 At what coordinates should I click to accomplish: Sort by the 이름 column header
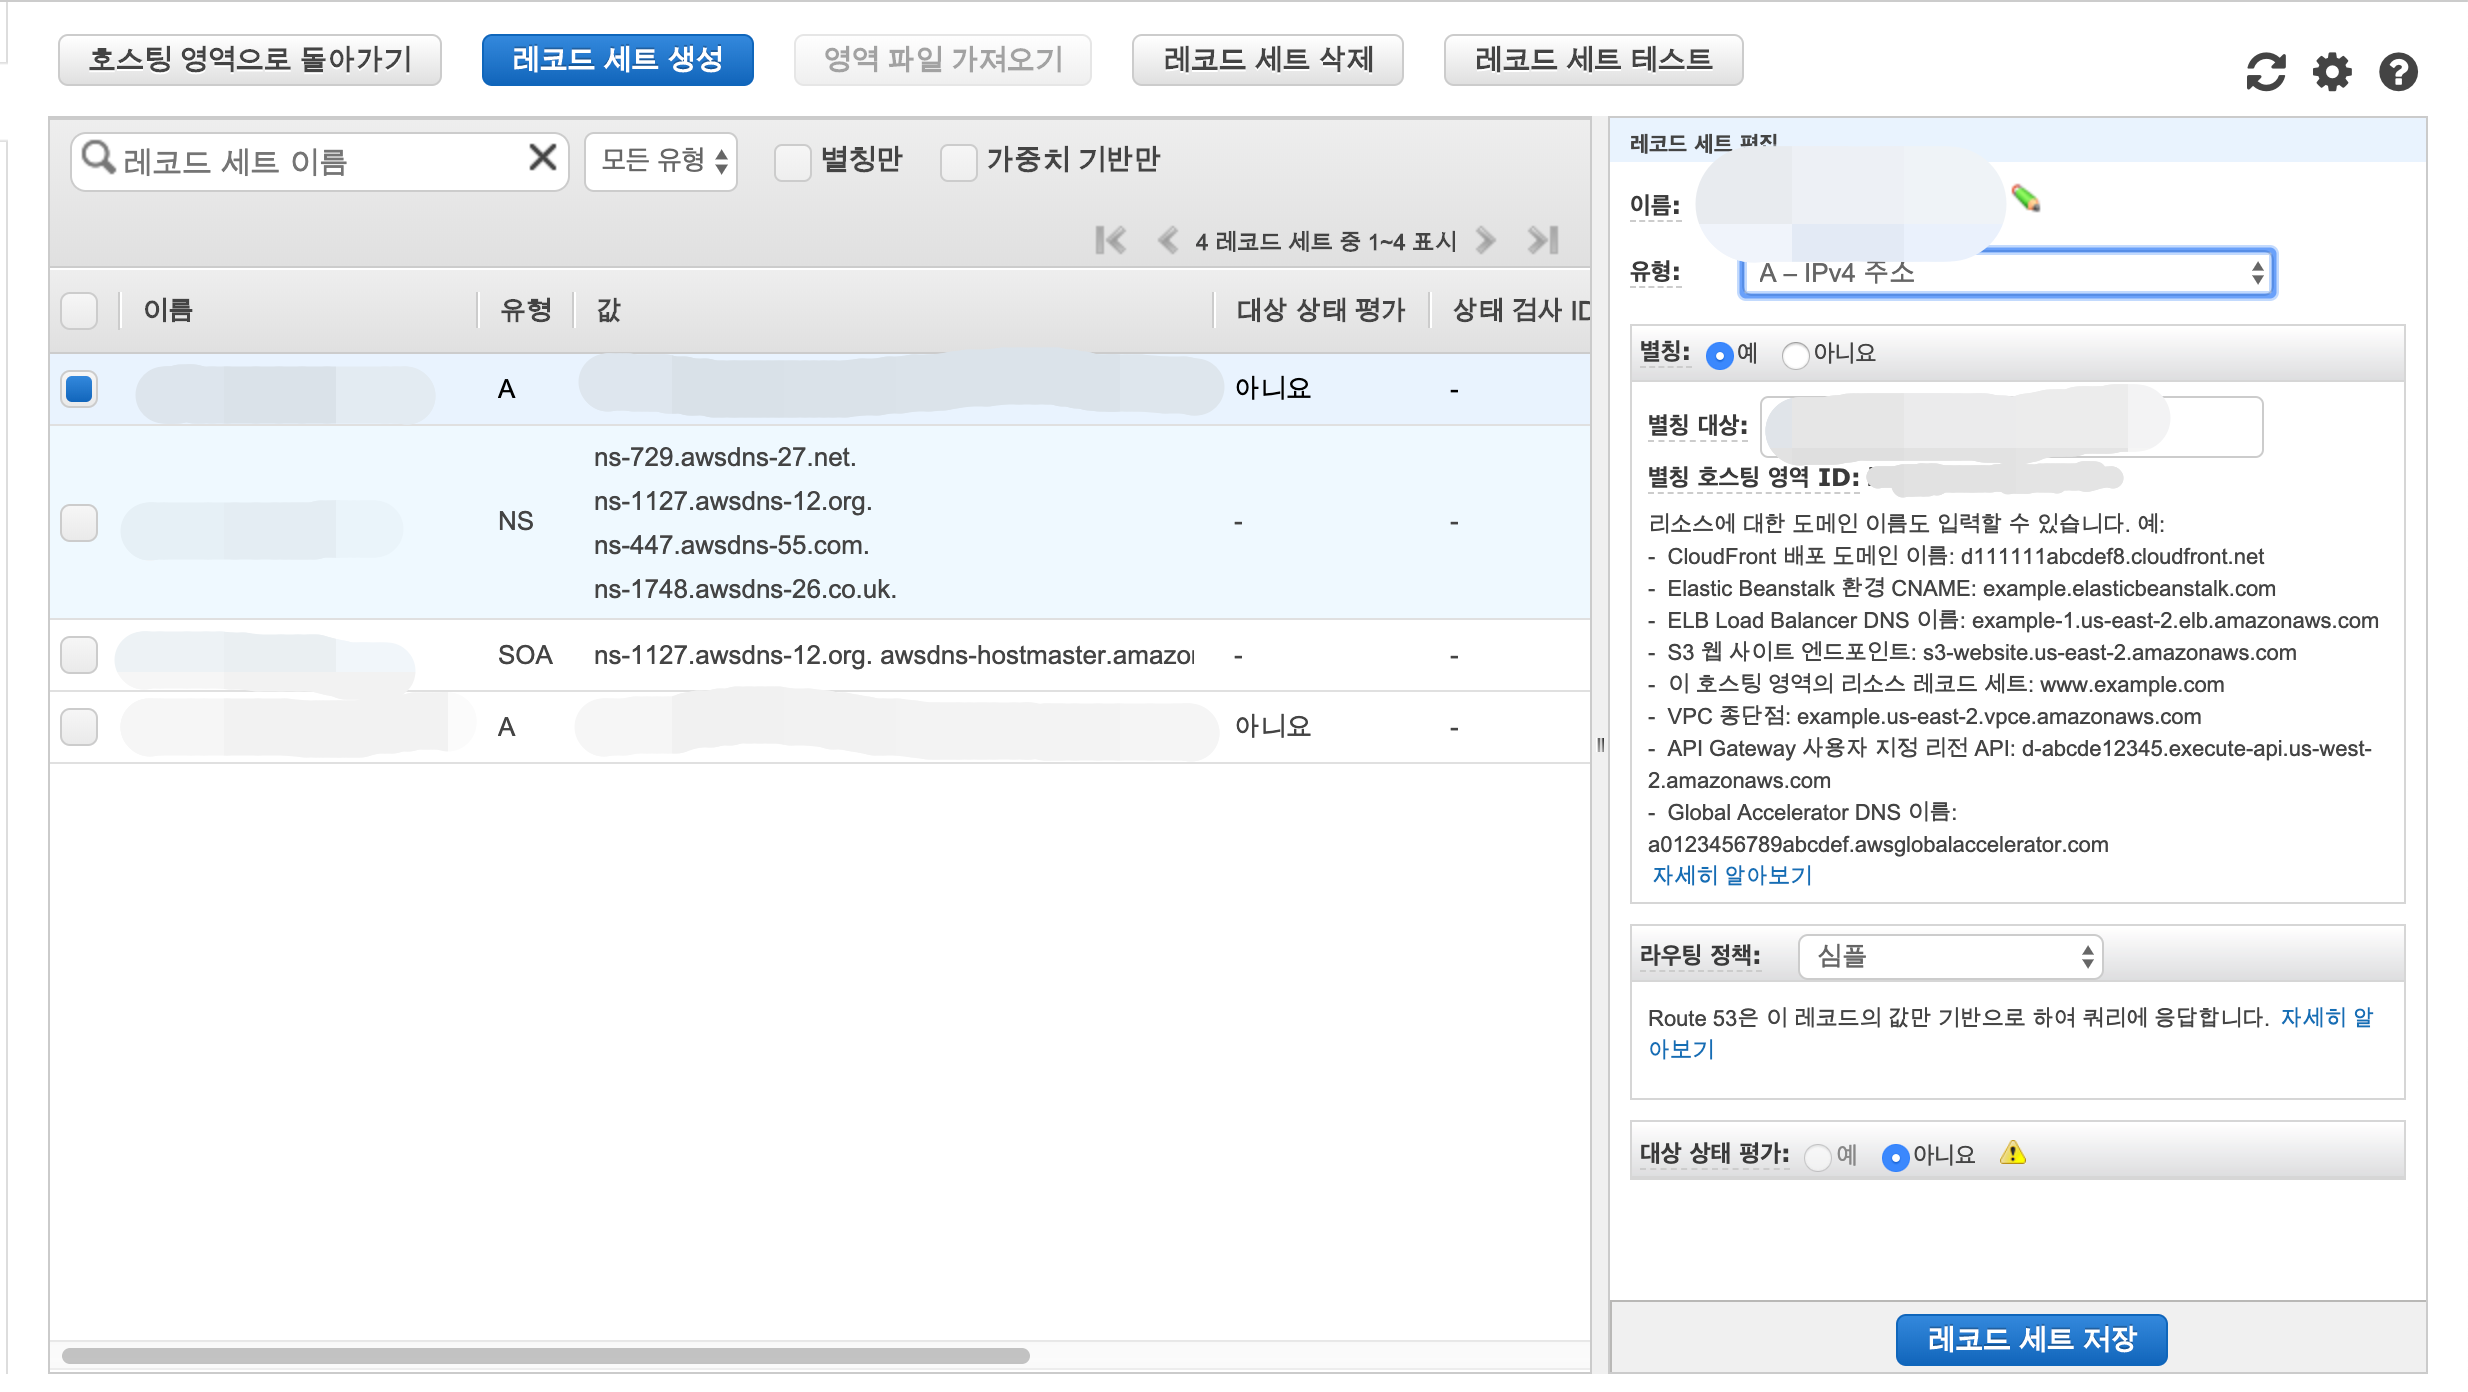(x=168, y=310)
